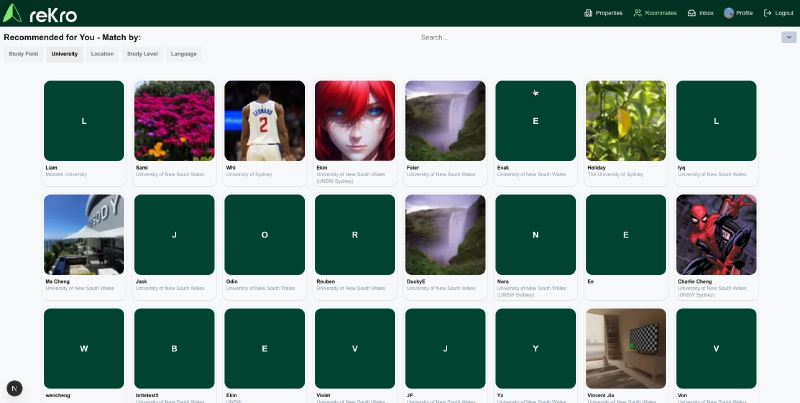Match by University
Viewport: 800px width, 403px height.
pyautogui.click(x=64, y=54)
